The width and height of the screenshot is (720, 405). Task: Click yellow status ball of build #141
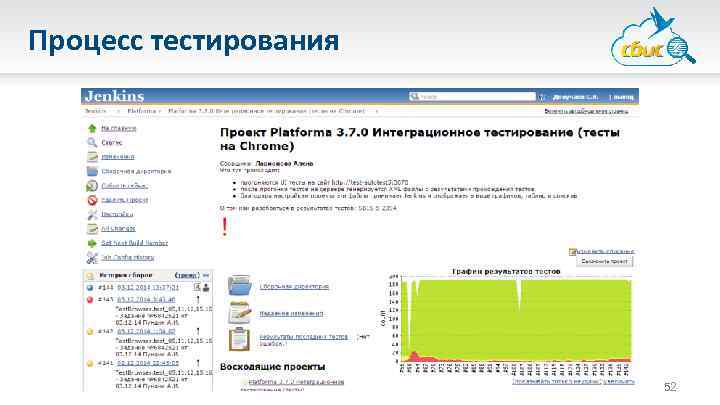tap(90, 363)
